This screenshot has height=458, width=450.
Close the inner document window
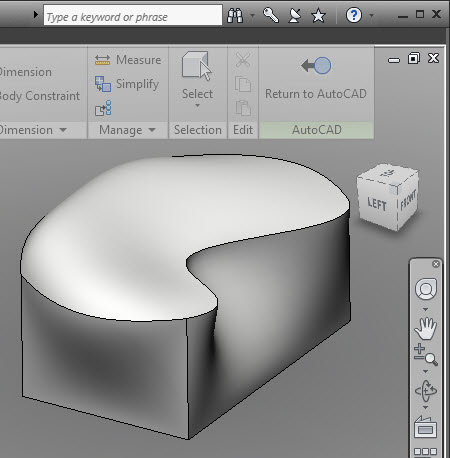[433, 58]
